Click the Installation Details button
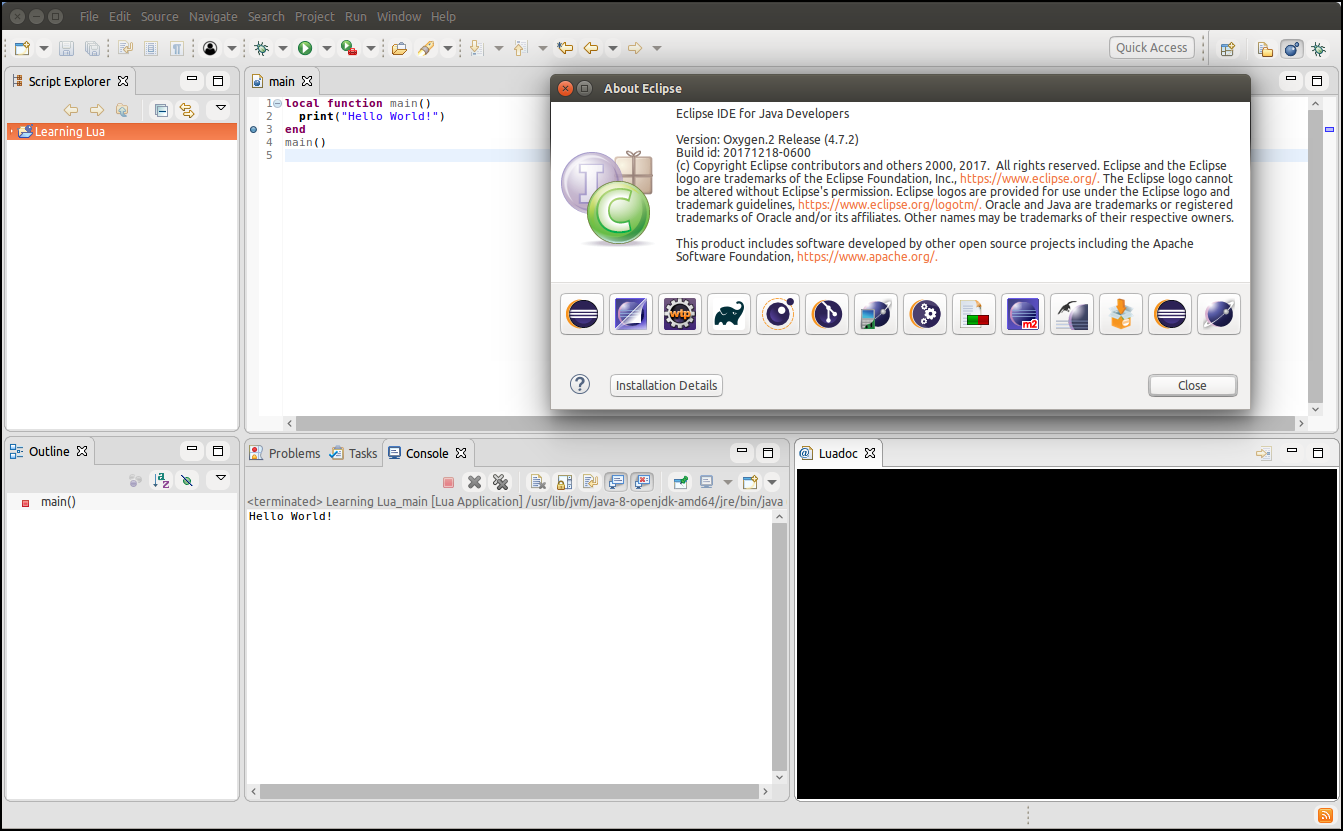The image size is (1343, 831). pos(666,385)
